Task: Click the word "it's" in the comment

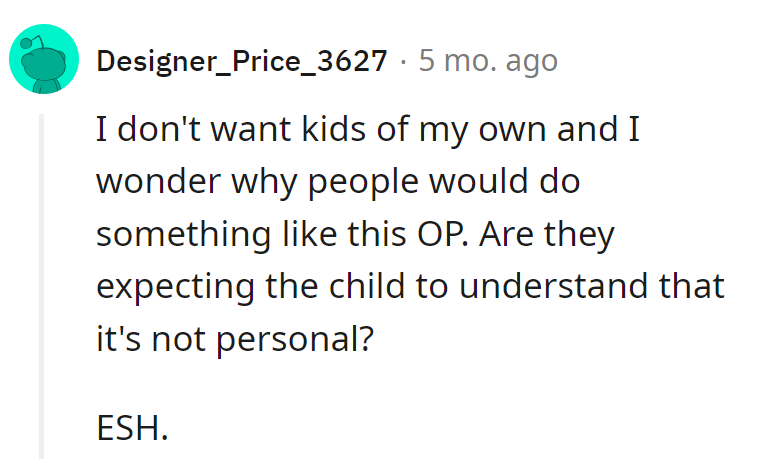Action: pyautogui.click(x=120, y=341)
